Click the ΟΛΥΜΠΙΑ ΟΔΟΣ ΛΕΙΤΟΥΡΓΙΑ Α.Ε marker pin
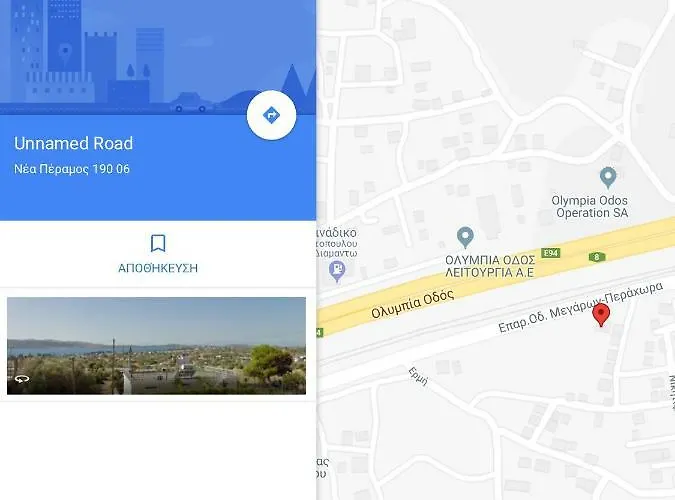 click(465, 237)
